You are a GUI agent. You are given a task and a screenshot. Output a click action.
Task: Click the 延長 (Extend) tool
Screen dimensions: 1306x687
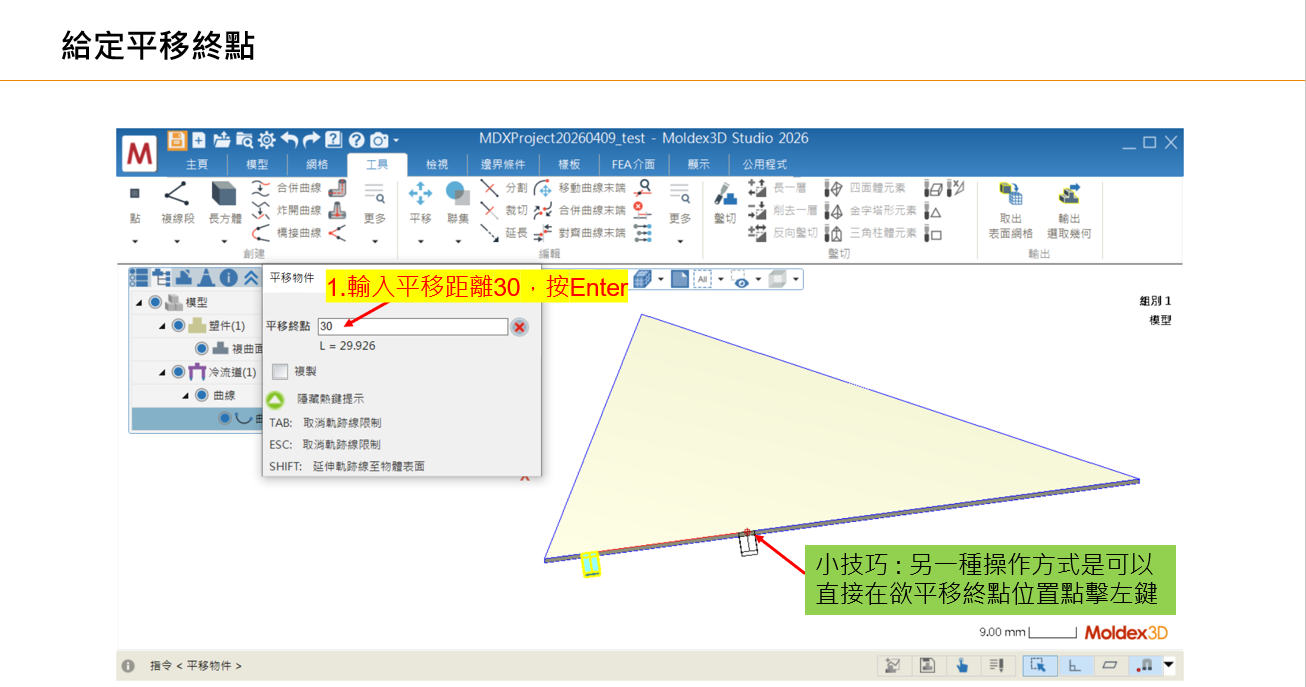pos(503,233)
